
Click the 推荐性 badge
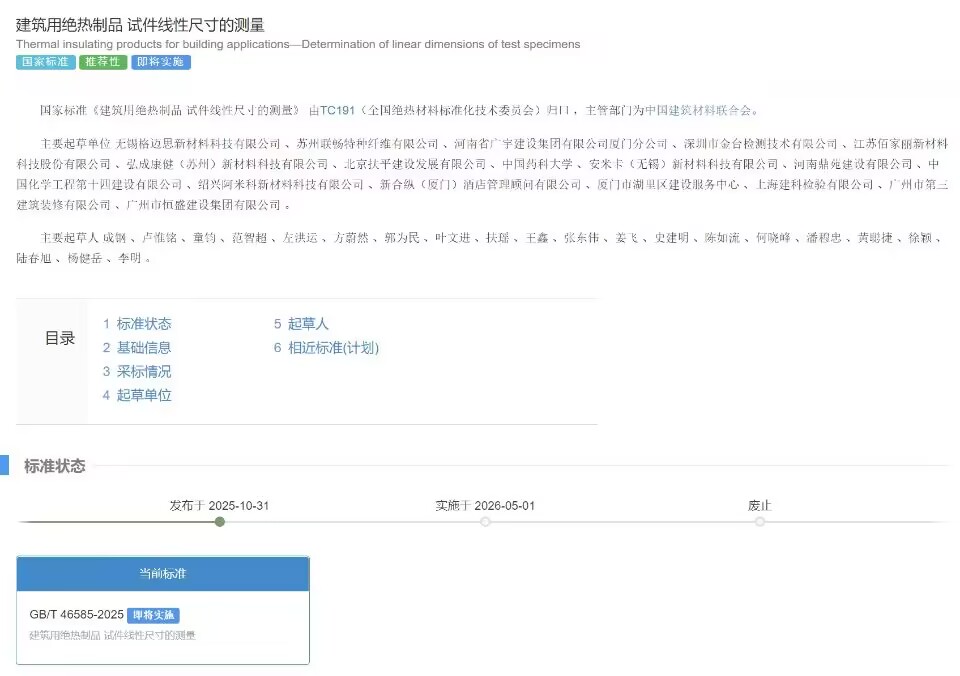click(x=102, y=62)
